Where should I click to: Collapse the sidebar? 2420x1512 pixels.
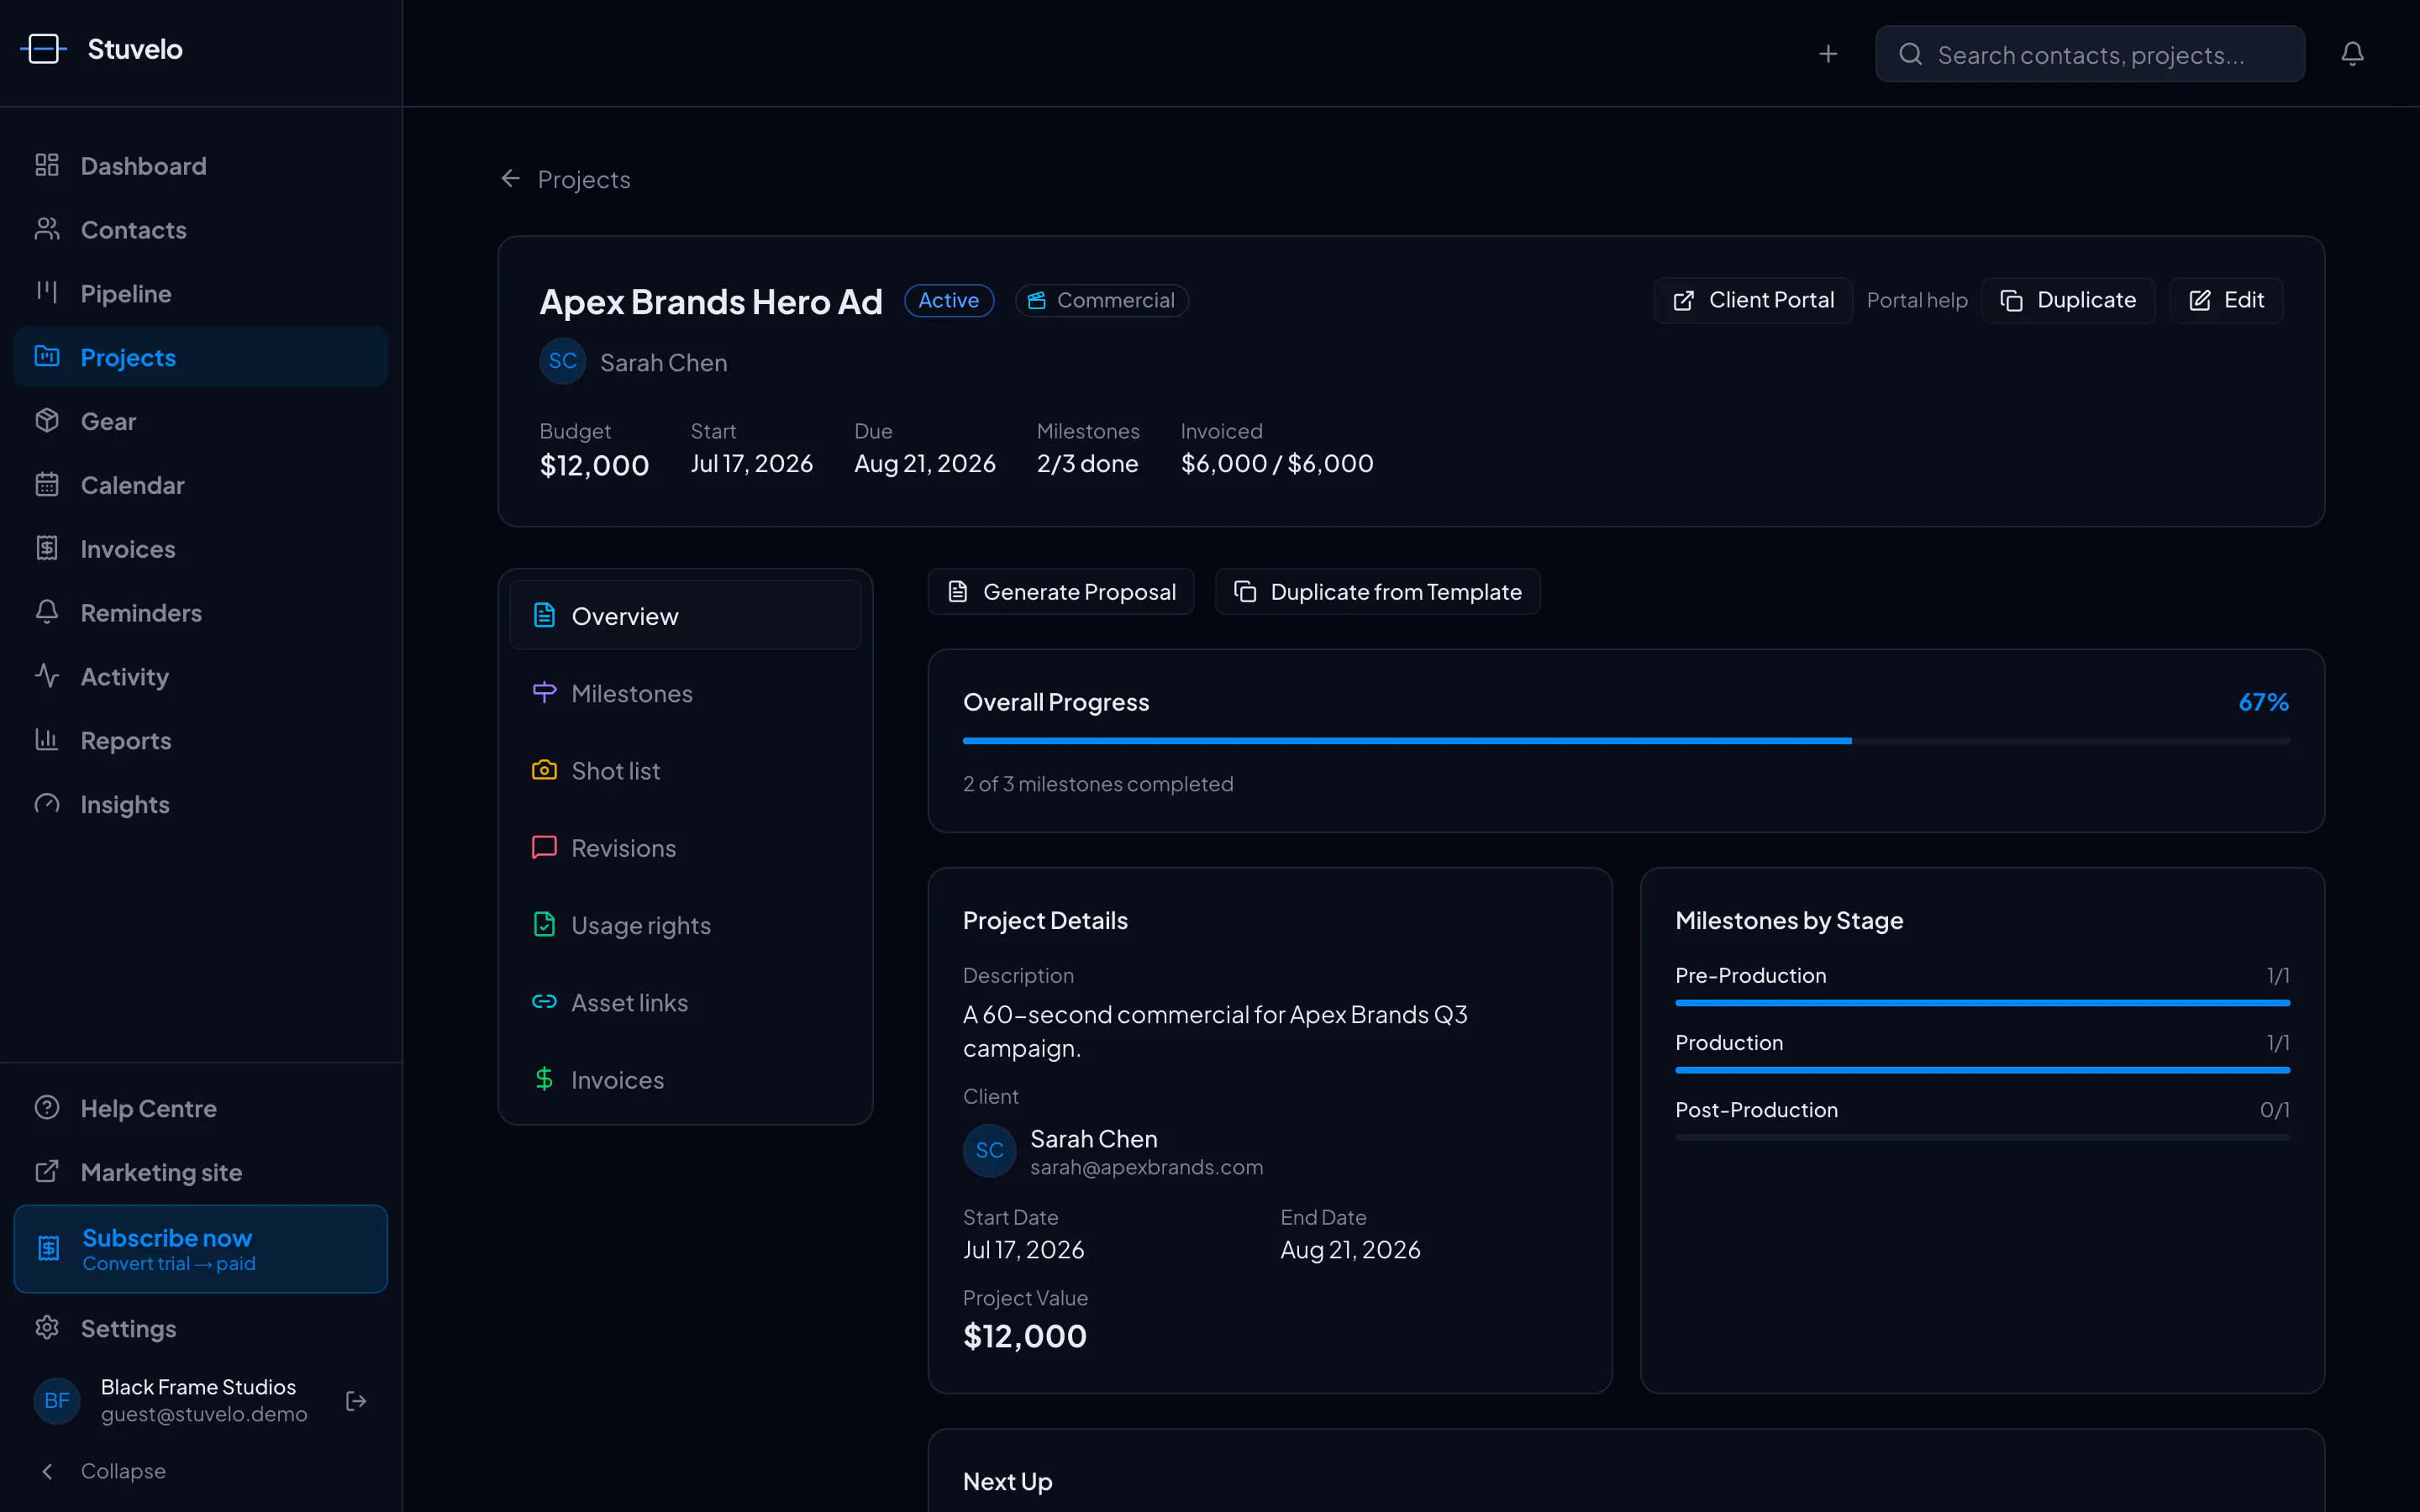point(103,1471)
